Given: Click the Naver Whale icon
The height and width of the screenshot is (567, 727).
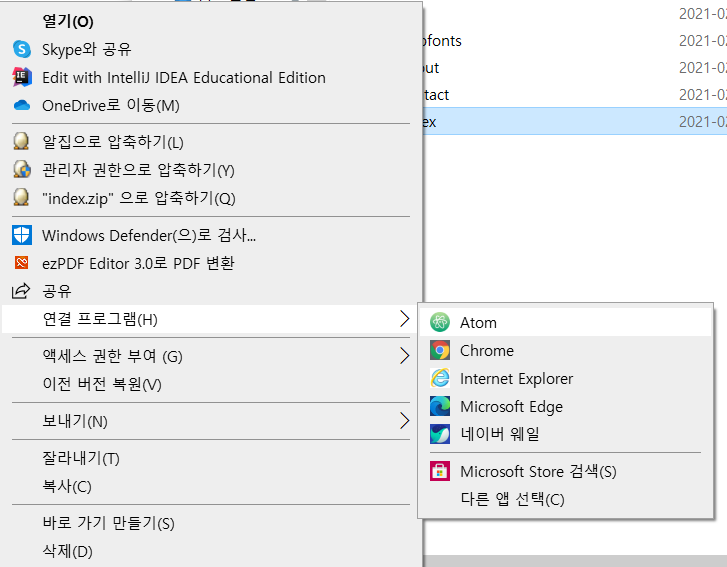Looking at the screenshot, I should [440, 434].
